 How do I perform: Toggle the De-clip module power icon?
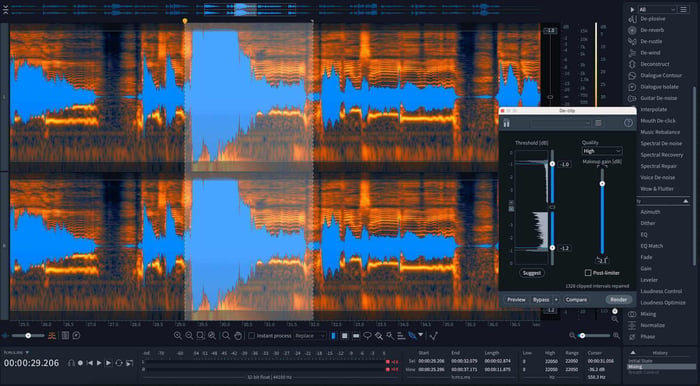[x=507, y=123]
